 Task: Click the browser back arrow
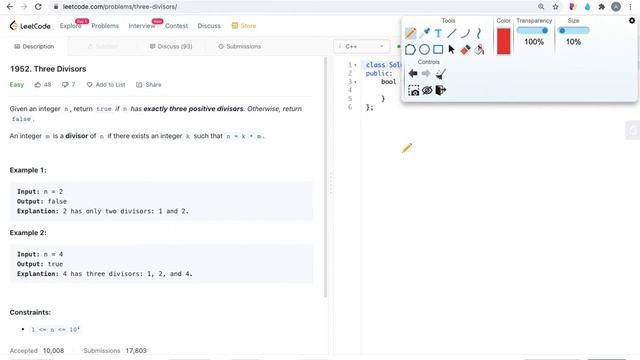[10, 7]
